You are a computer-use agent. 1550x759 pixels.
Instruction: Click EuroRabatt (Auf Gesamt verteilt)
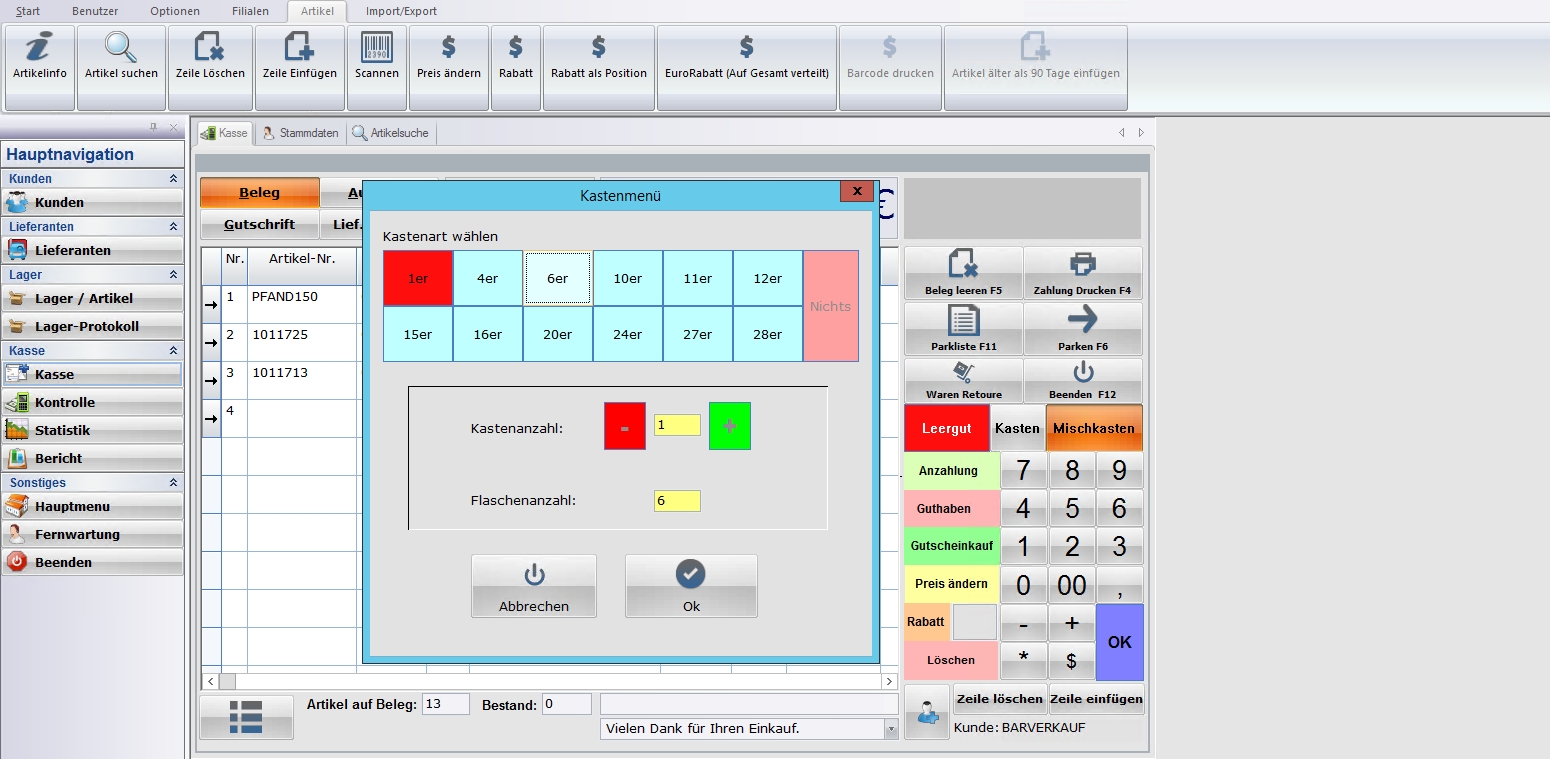pos(747,68)
